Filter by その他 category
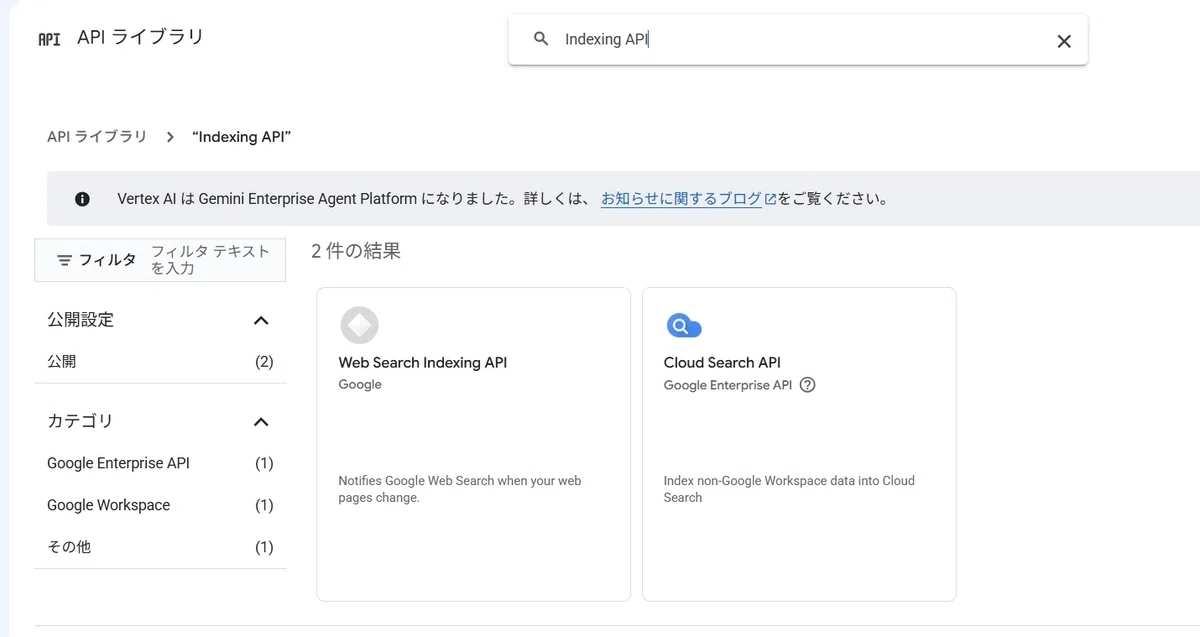 click(x=160, y=548)
